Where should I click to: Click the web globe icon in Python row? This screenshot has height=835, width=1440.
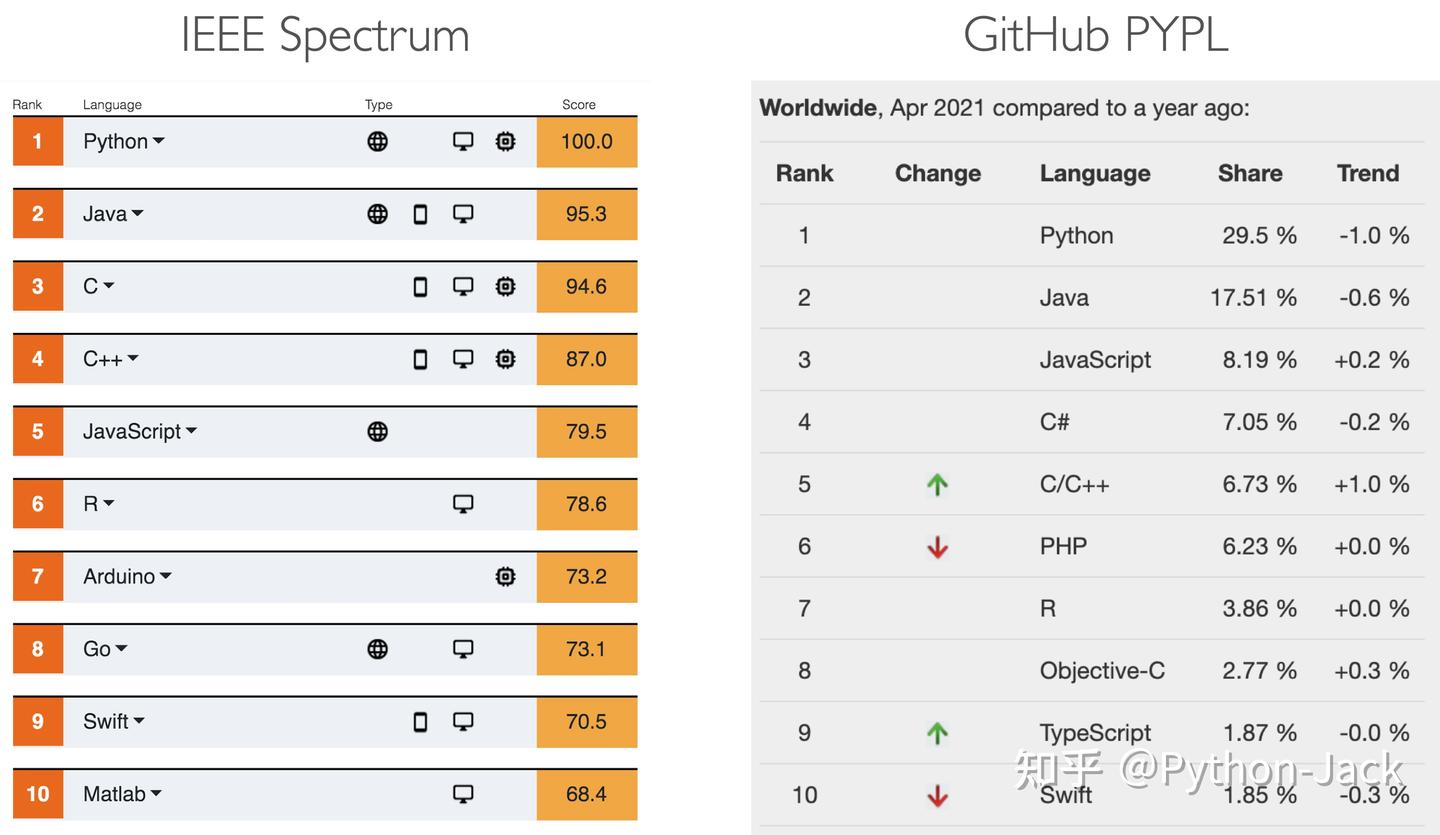tap(377, 142)
